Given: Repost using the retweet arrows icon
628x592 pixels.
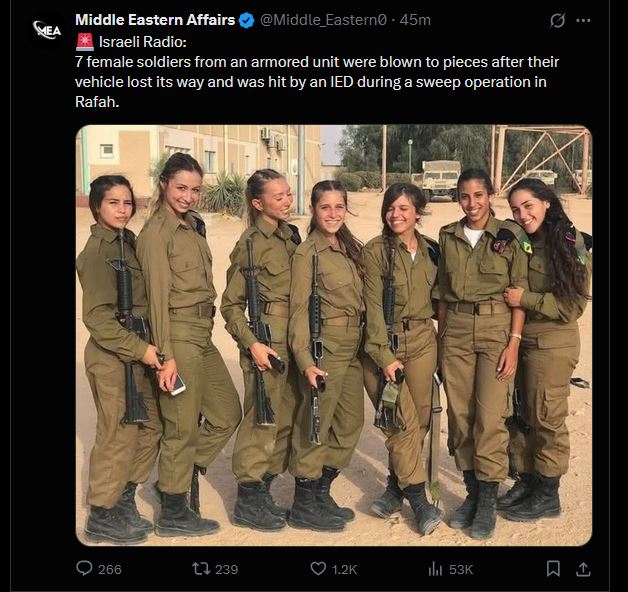Looking at the screenshot, I should tap(201, 568).
